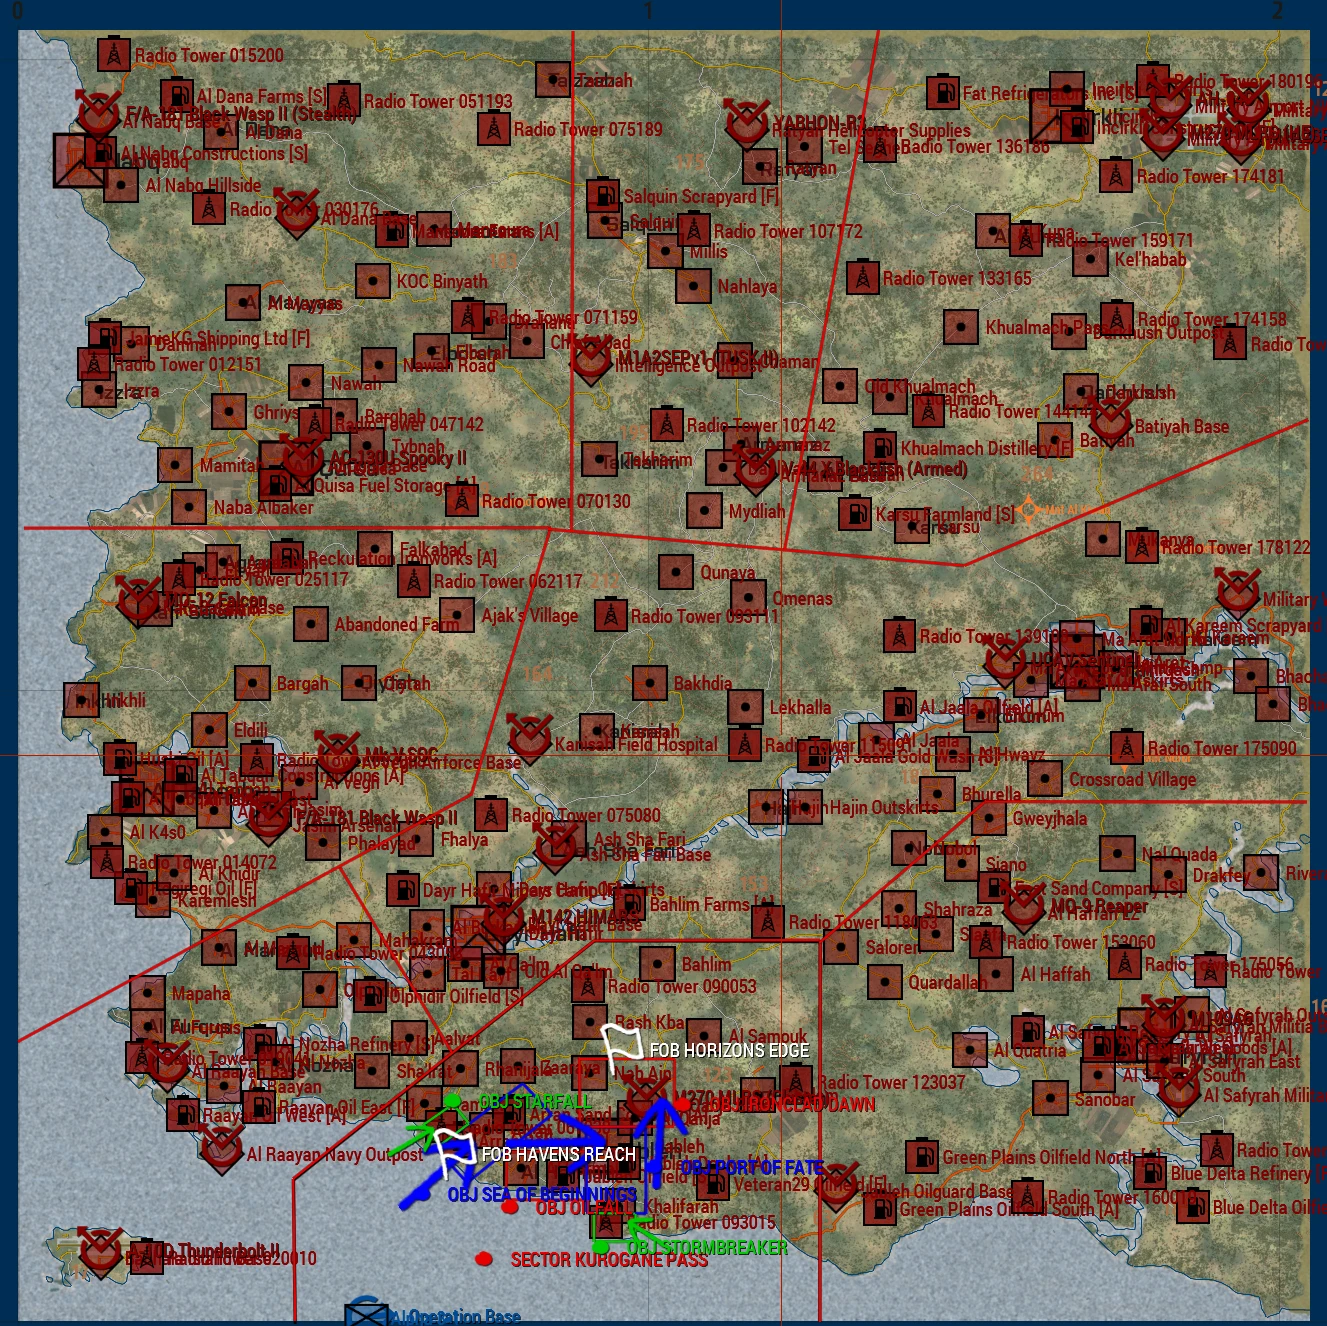Select the KOC Binyath location marker
Screen dimensions: 1327x1326
point(373,281)
